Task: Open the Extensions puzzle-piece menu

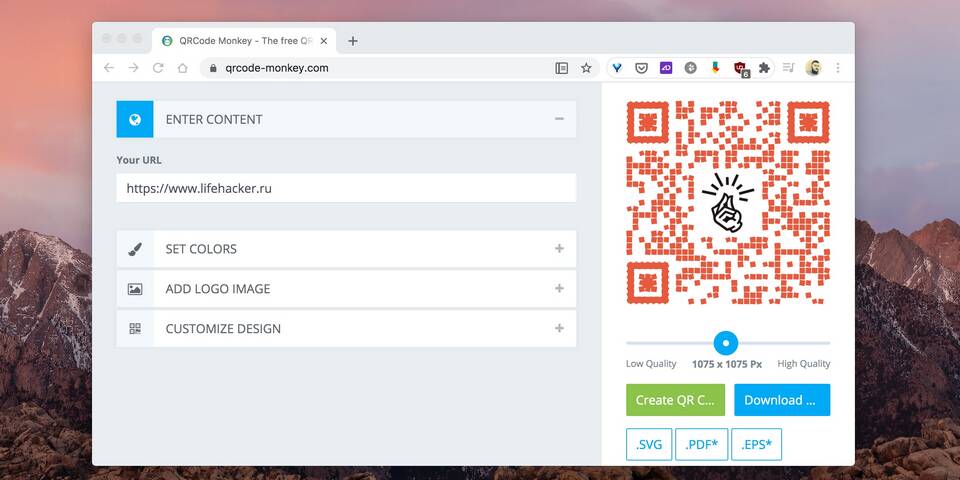Action: coord(764,68)
